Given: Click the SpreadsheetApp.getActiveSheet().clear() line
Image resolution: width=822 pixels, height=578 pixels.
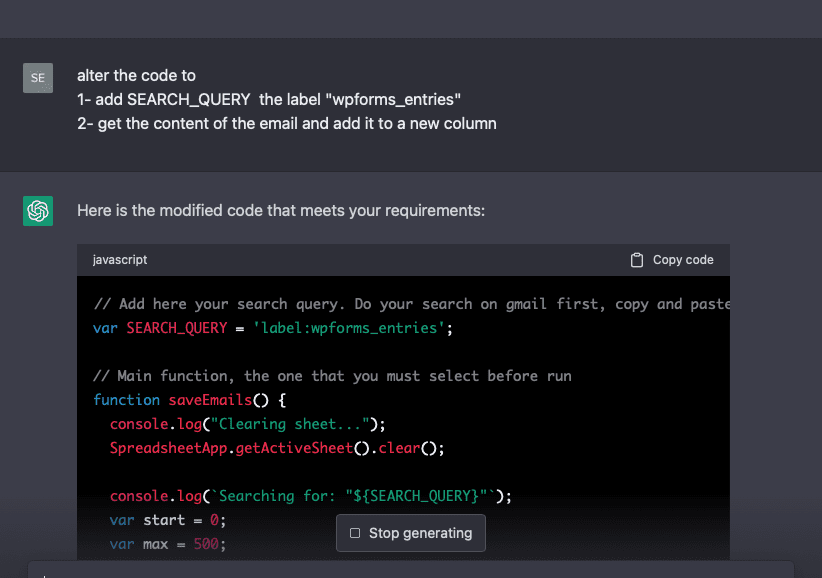Looking at the screenshot, I should (x=276, y=448).
